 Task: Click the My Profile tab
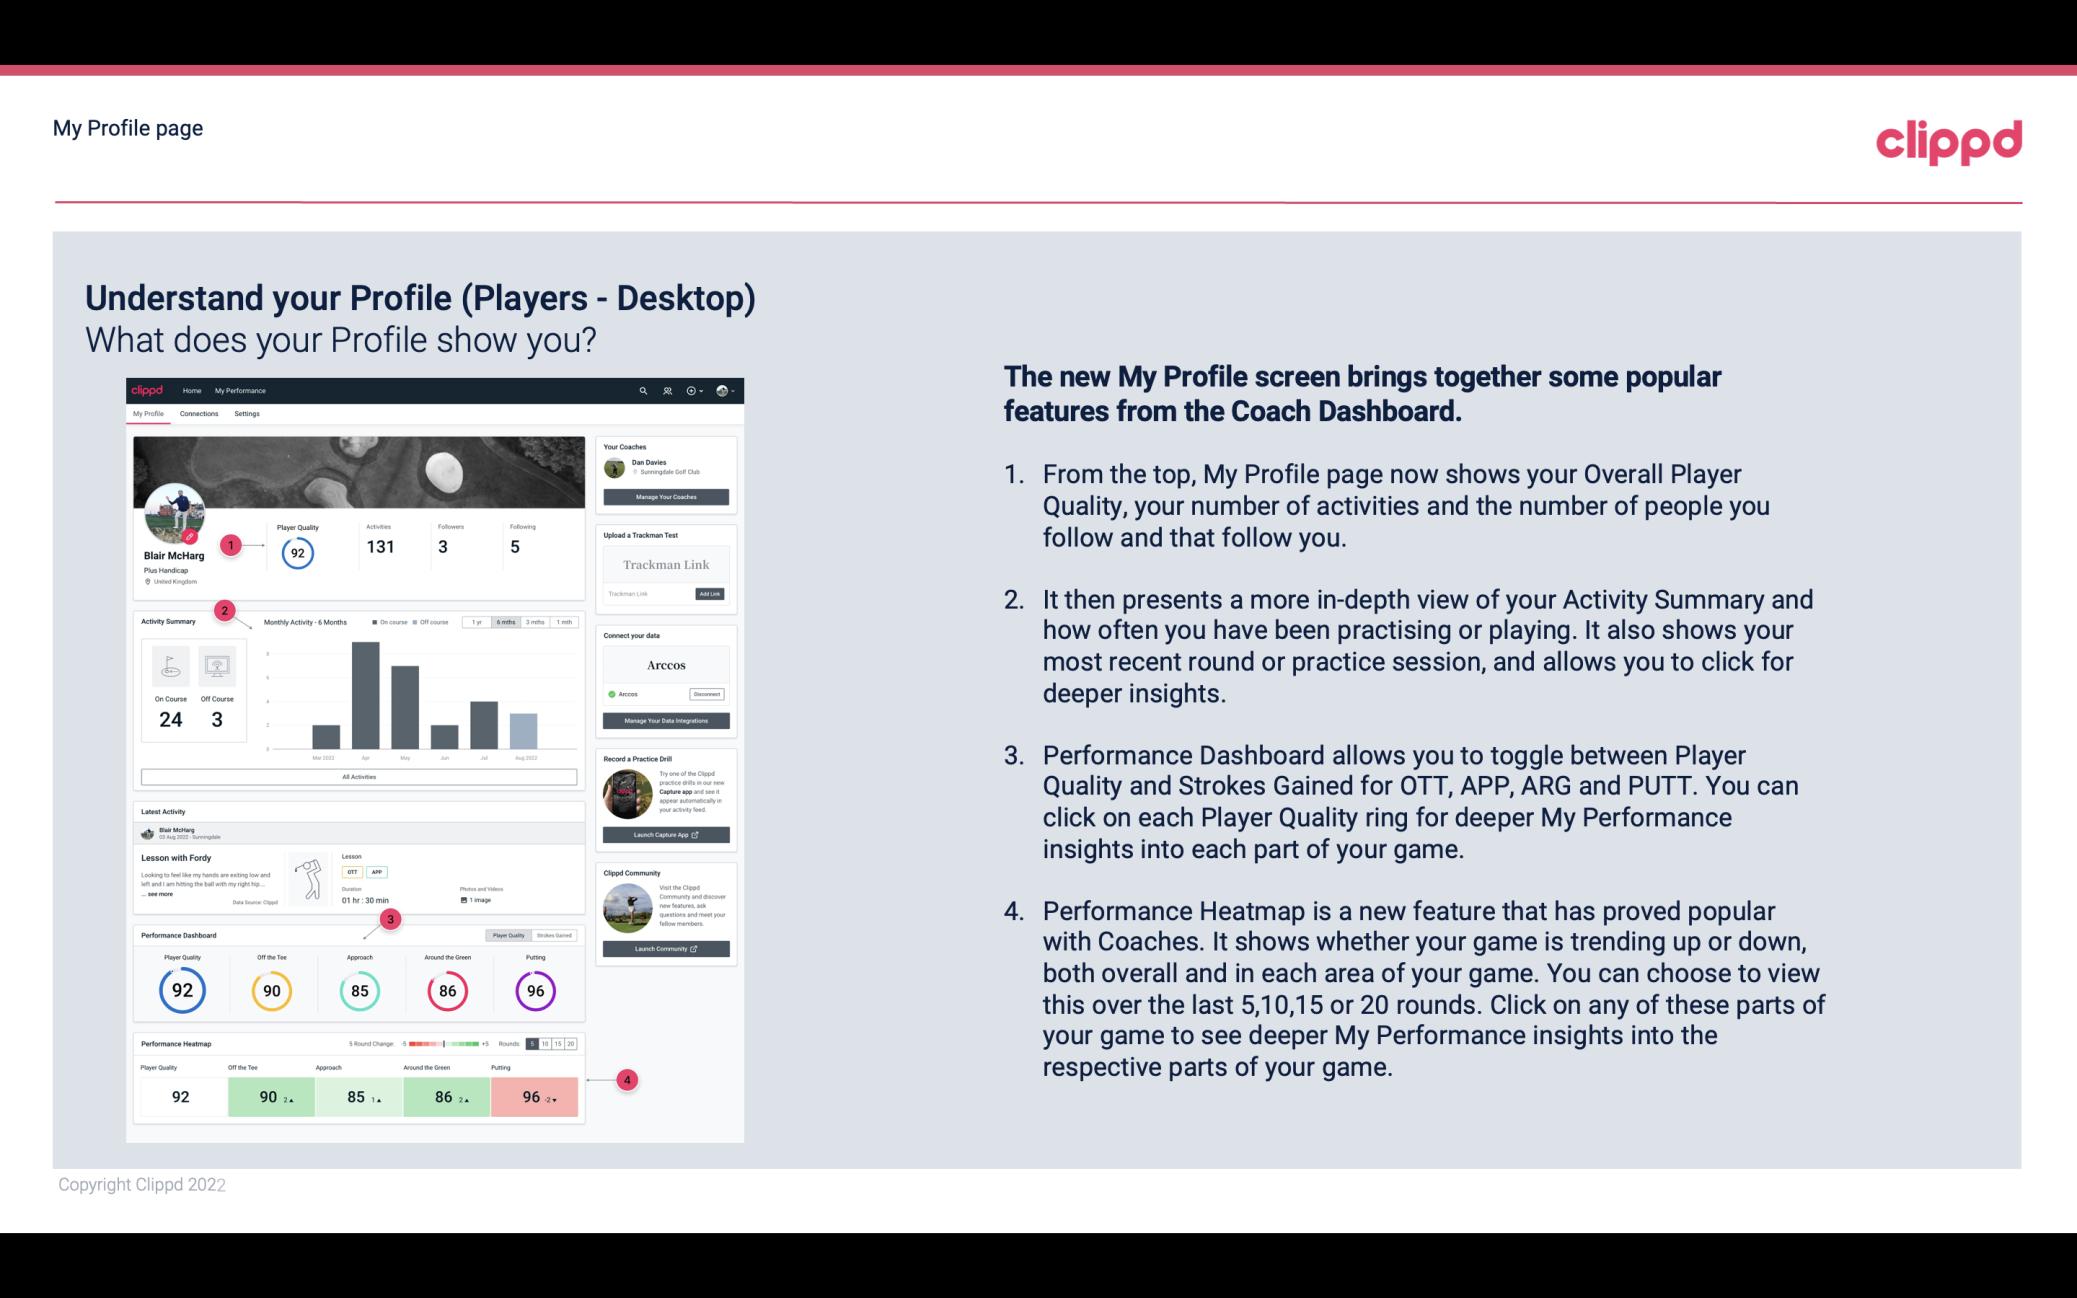tap(150, 416)
